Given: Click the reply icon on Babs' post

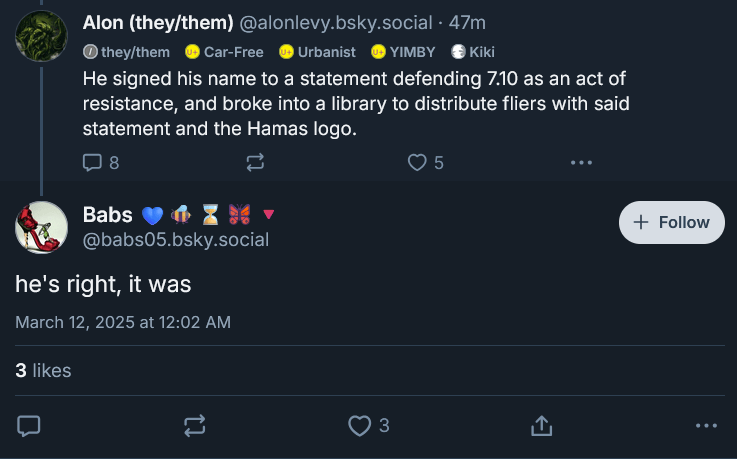Looking at the screenshot, I should coord(30,426).
